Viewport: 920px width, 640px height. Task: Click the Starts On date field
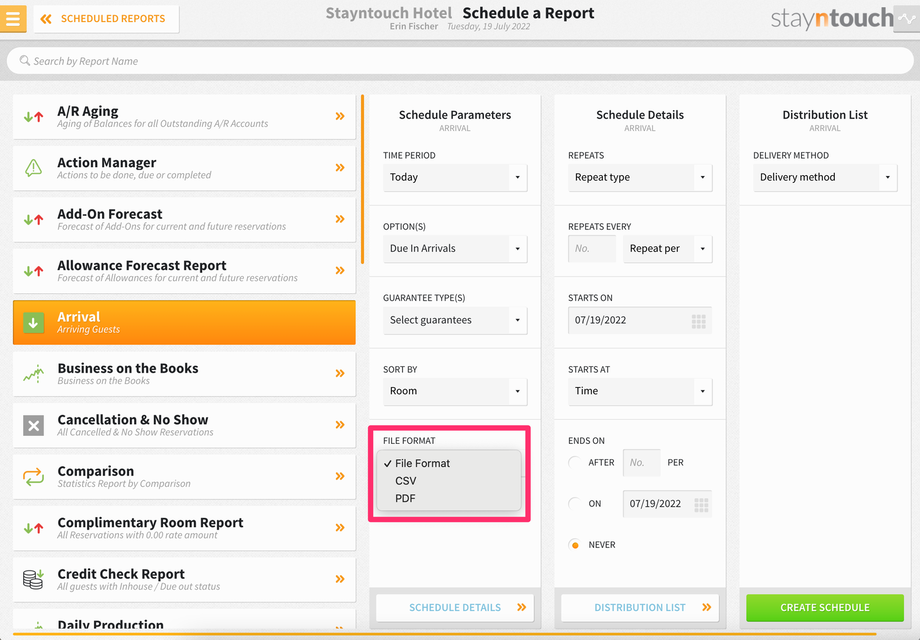(640, 320)
